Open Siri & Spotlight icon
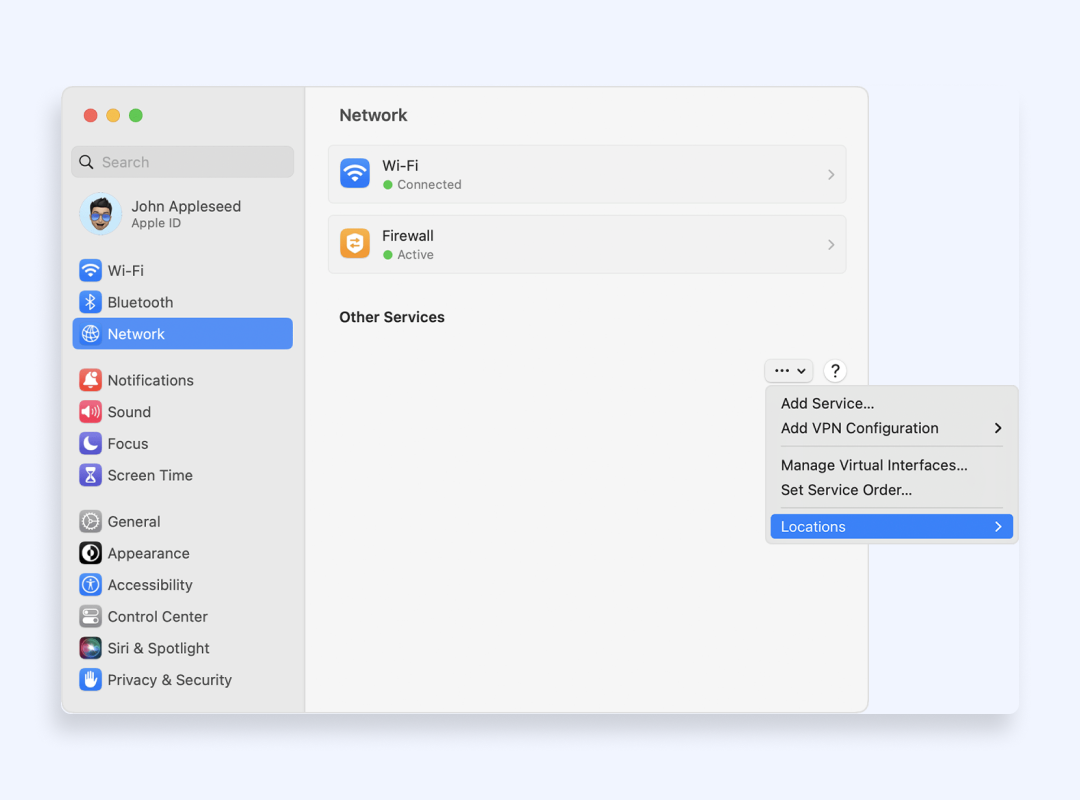 coord(91,648)
